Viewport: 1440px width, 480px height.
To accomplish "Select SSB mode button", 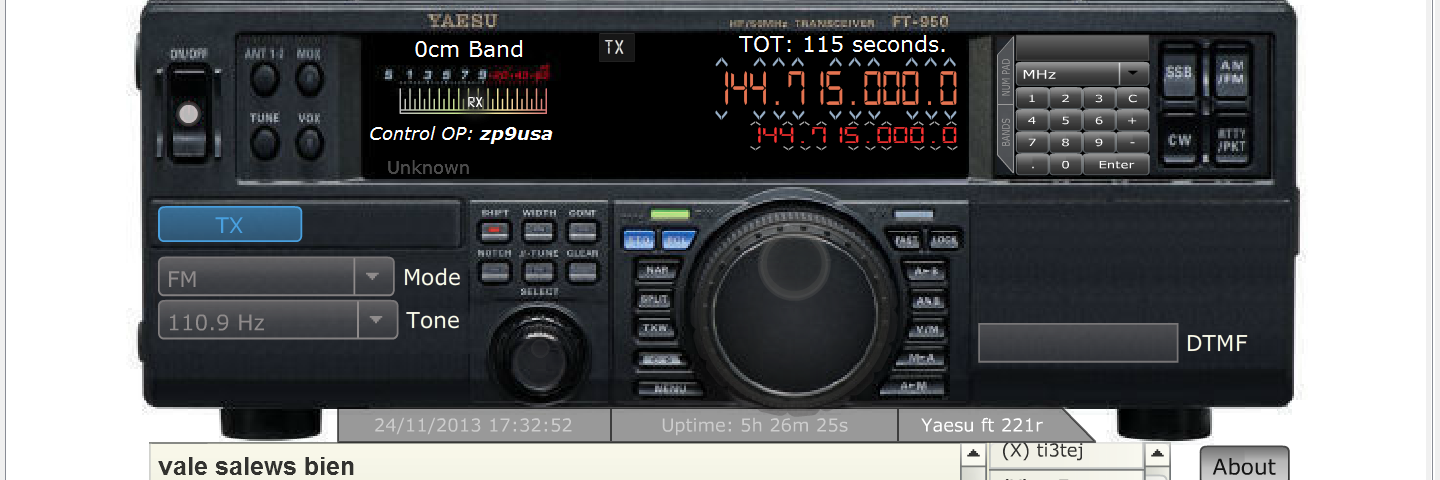I will [1180, 74].
